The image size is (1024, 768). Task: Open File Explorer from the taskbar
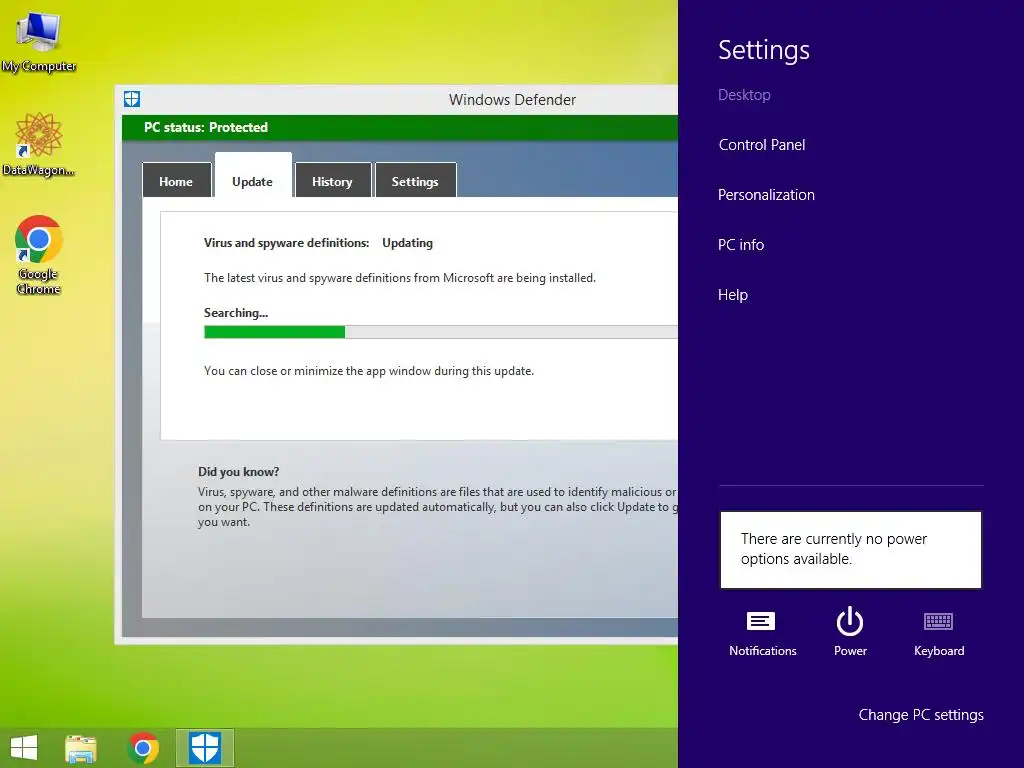[x=81, y=748]
